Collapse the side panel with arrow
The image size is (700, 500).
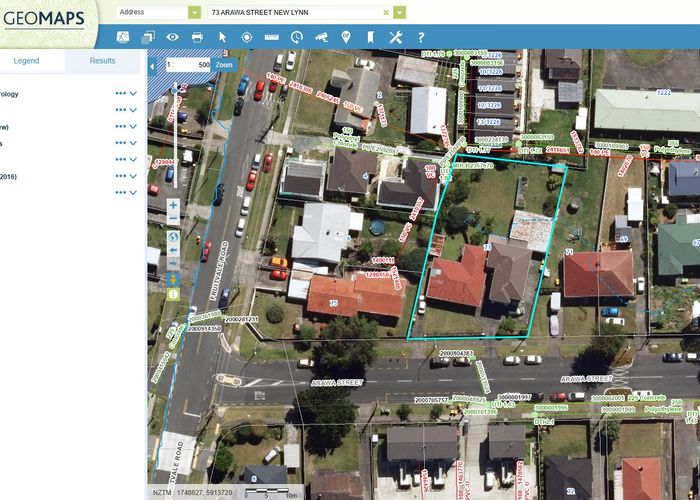[153, 64]
